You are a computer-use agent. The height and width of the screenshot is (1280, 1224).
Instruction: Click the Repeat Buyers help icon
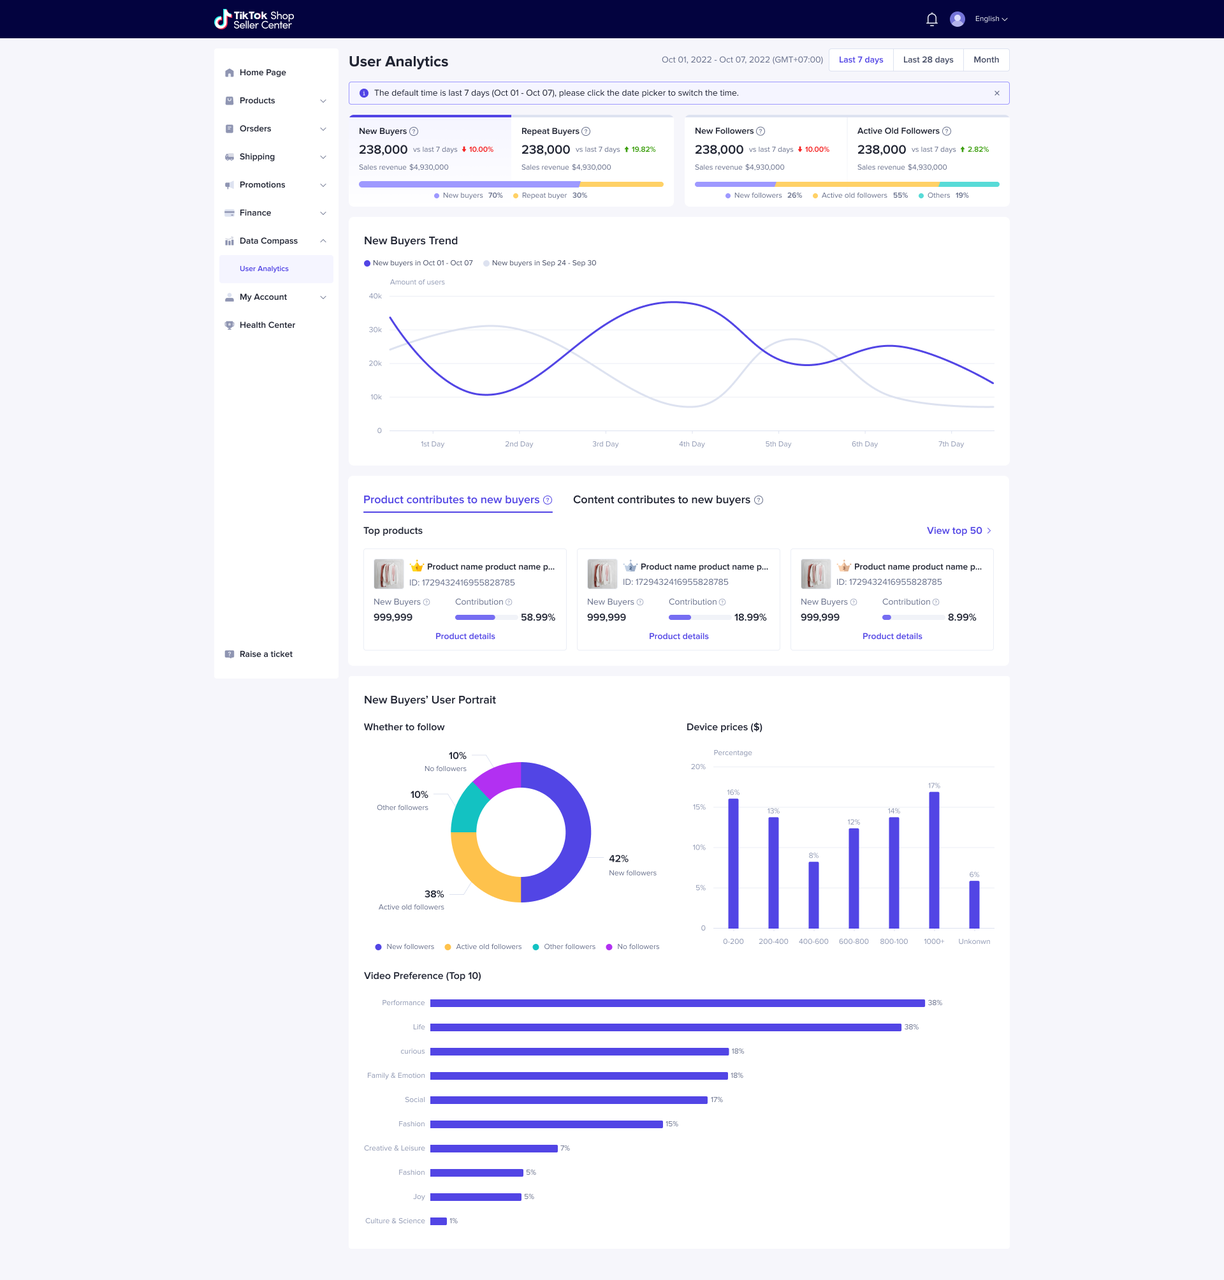click(x=586, y=132)
